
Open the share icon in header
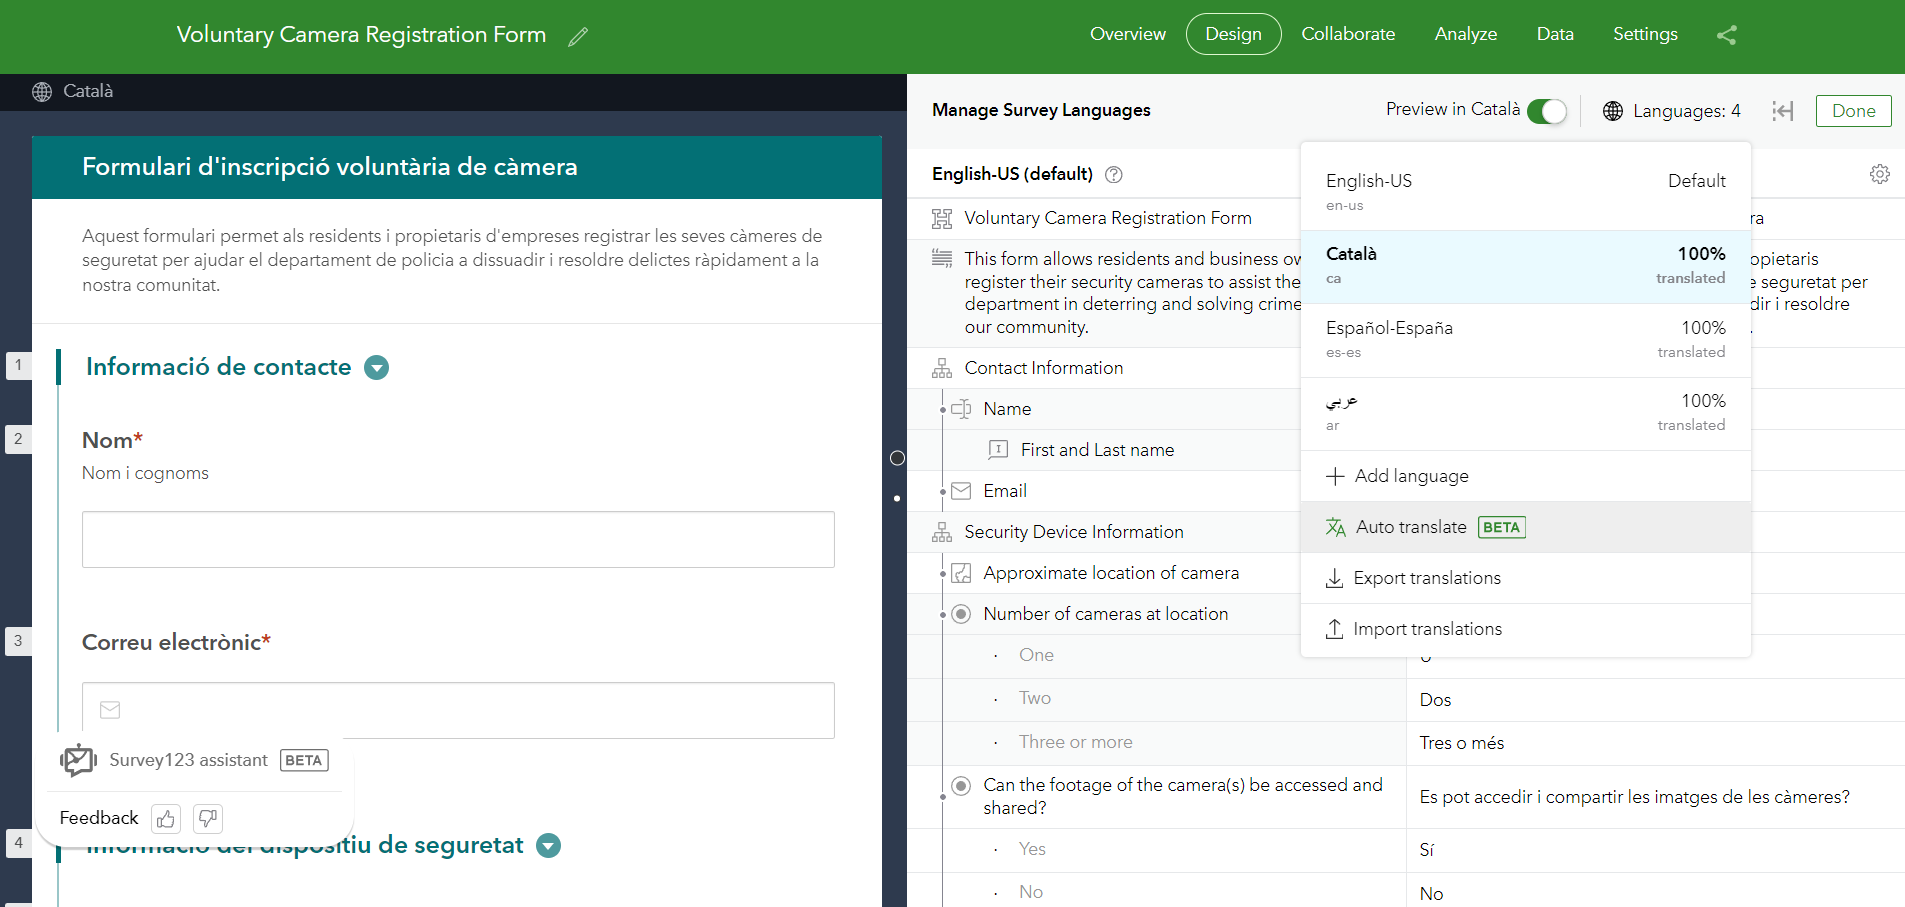coord(1727,35)
